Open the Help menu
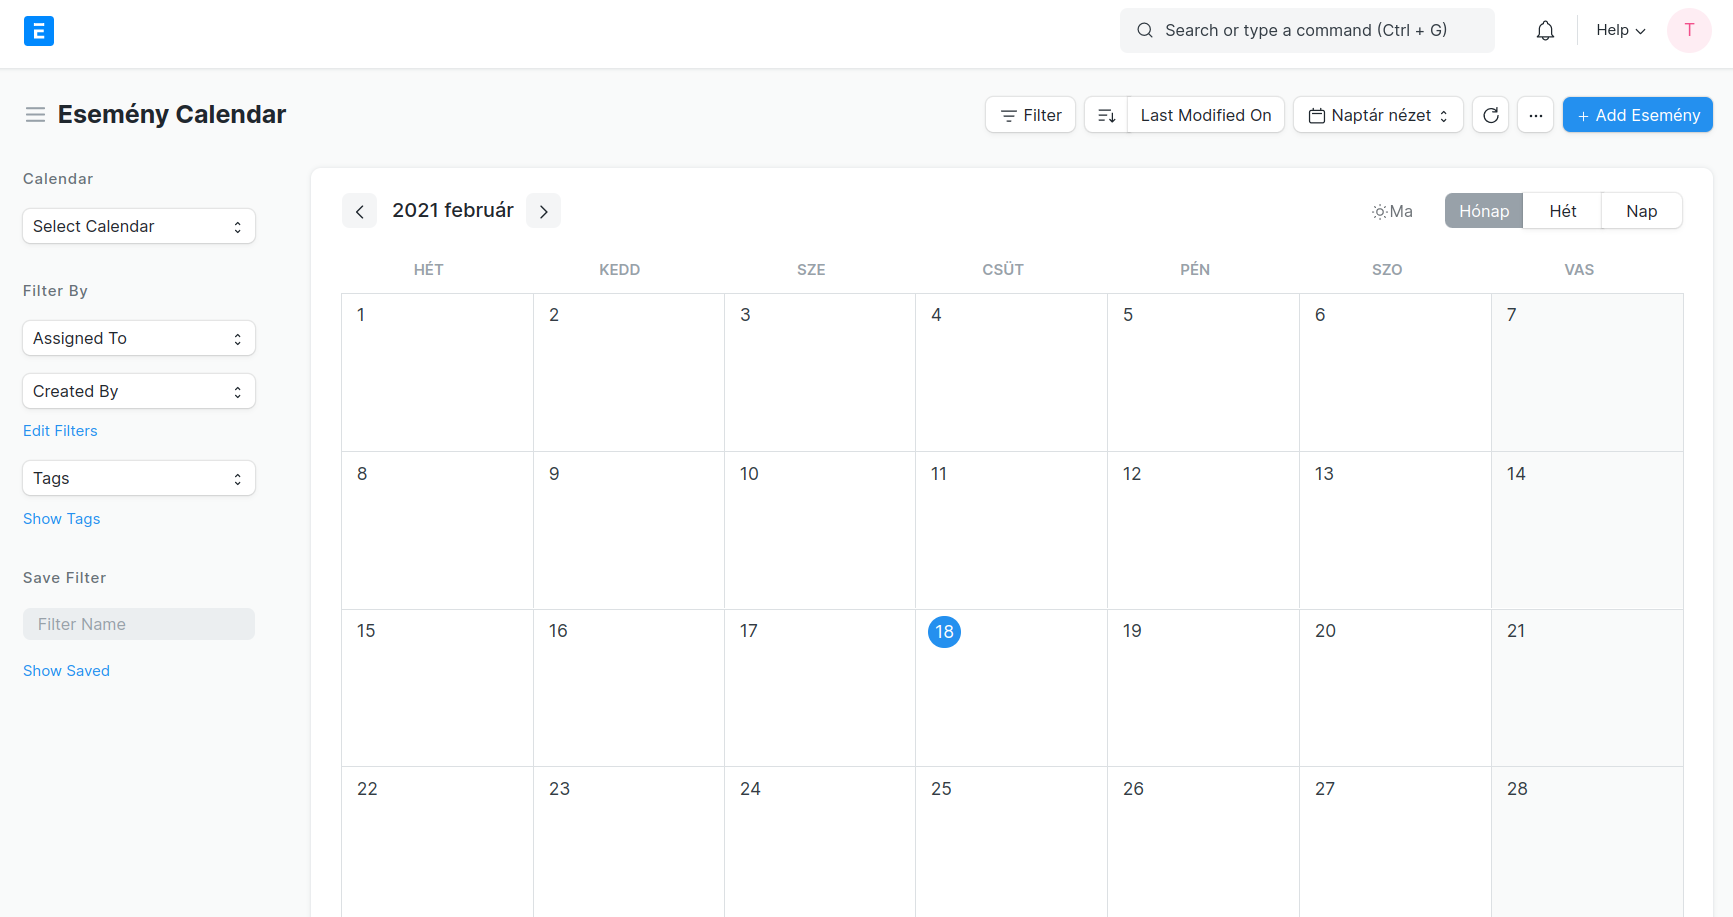 [x=1620, y=30]
